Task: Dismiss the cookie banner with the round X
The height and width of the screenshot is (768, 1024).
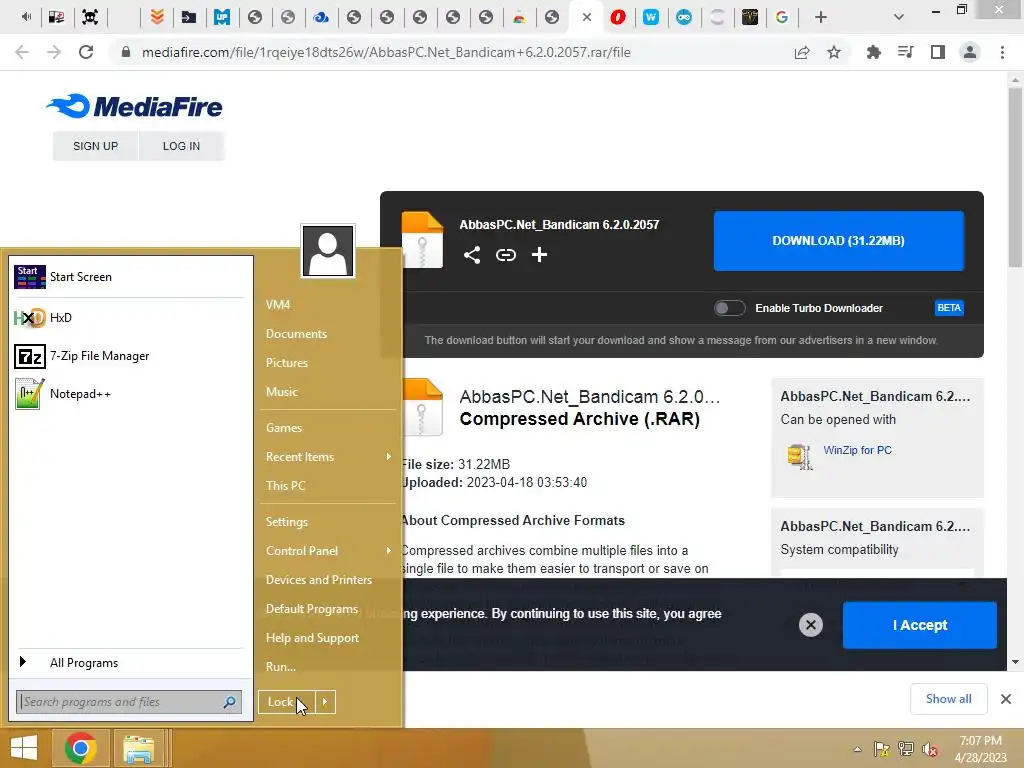Action: pos(810,625)
